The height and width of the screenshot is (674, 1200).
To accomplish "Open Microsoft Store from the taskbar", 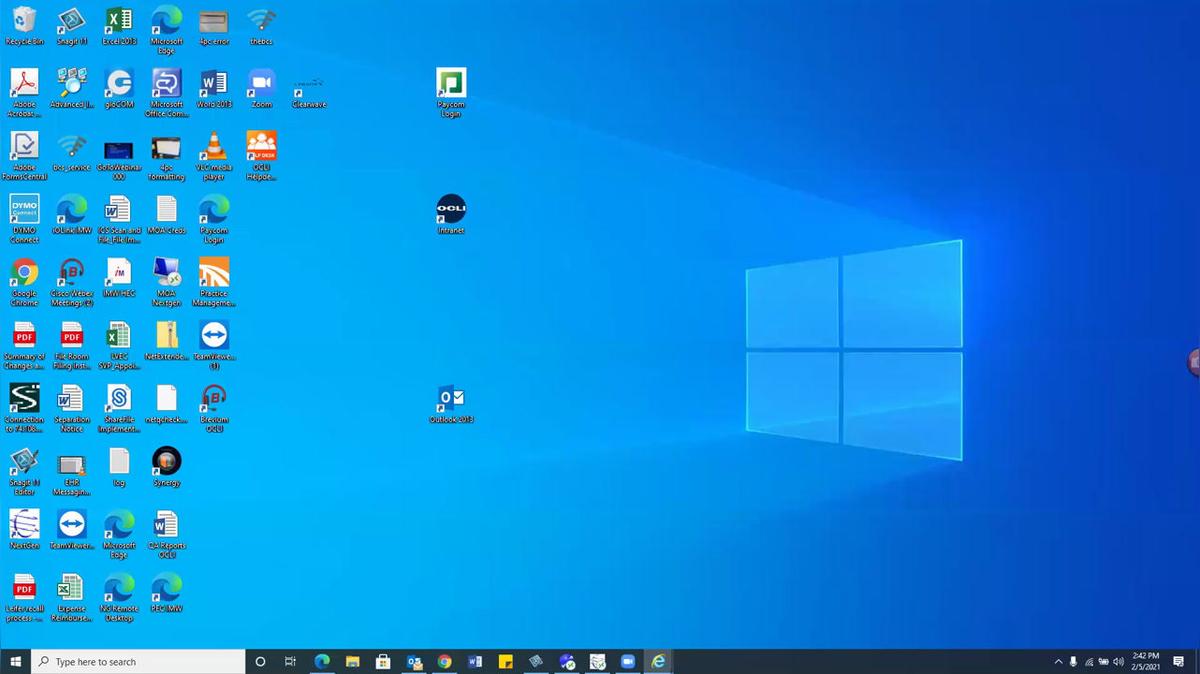I will 382,662.
